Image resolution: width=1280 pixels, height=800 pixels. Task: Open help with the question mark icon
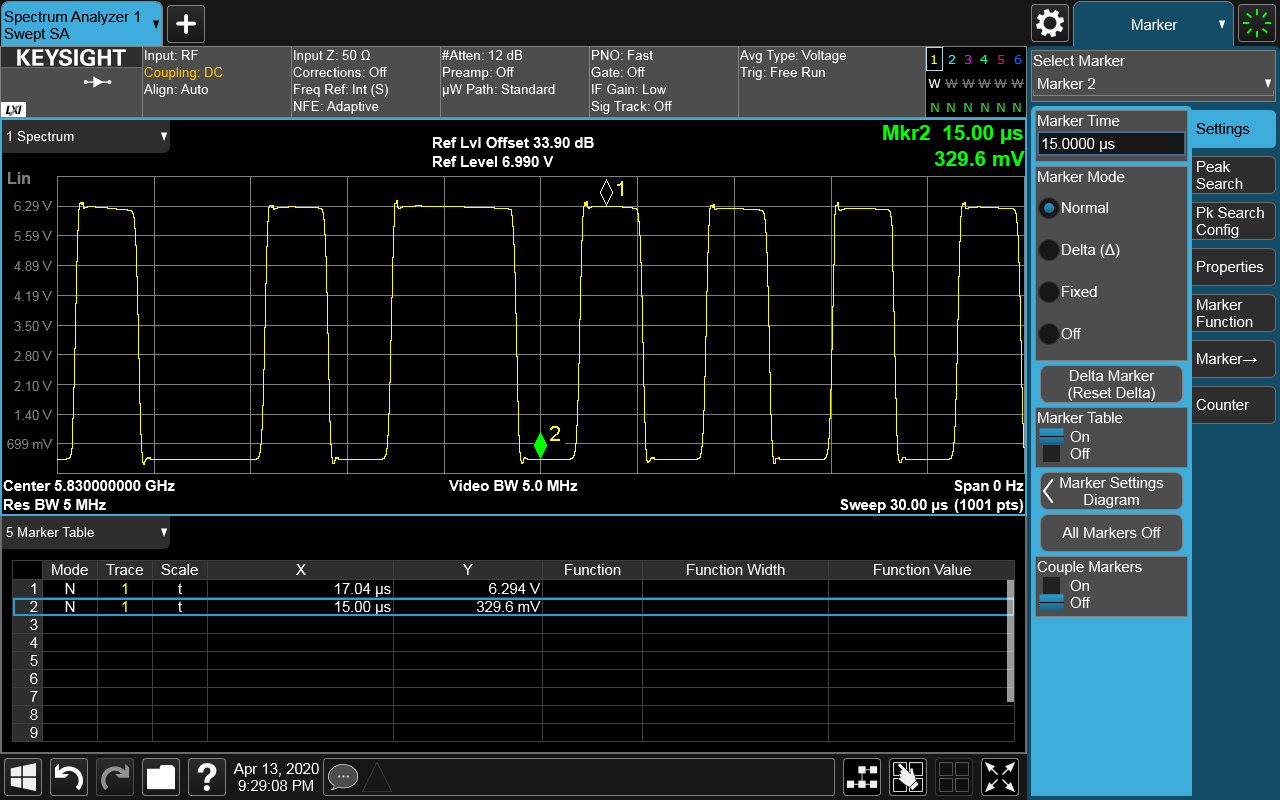click(x=207, y=776)
